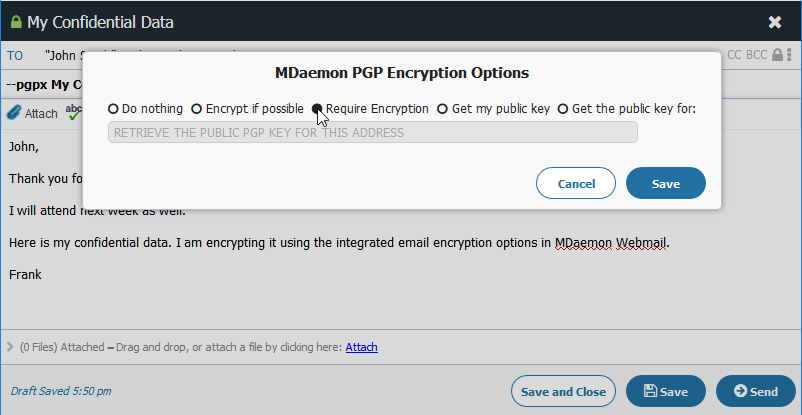
Task: Send the message with the Send button
Action: click(x=756, y=391)
